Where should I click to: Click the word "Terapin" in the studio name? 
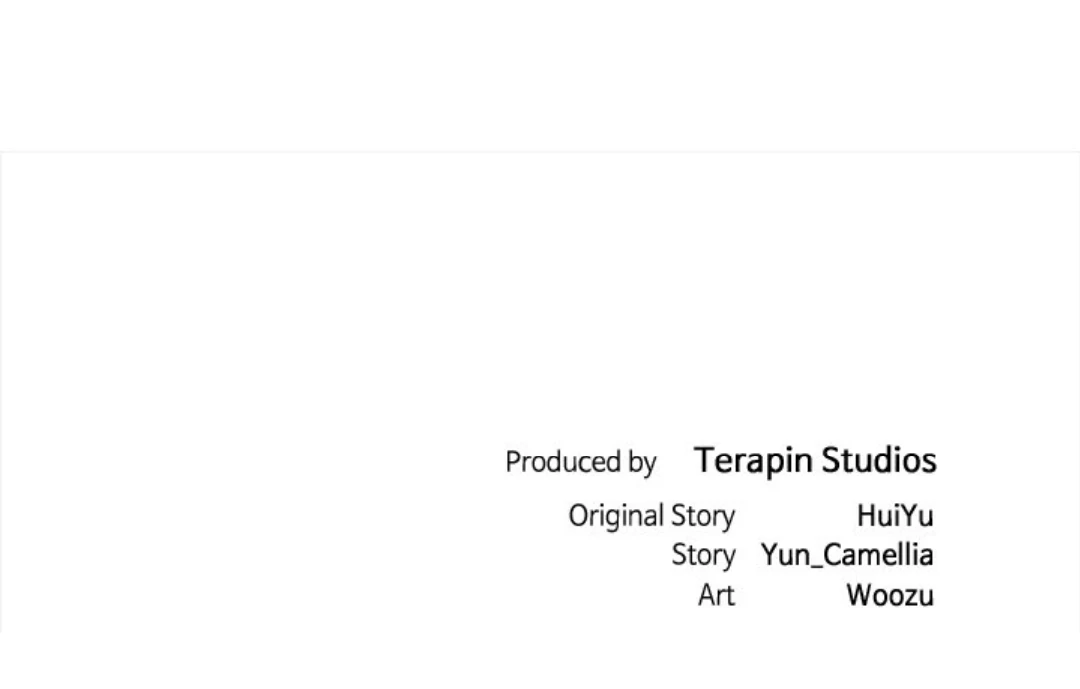click(754, 460)
